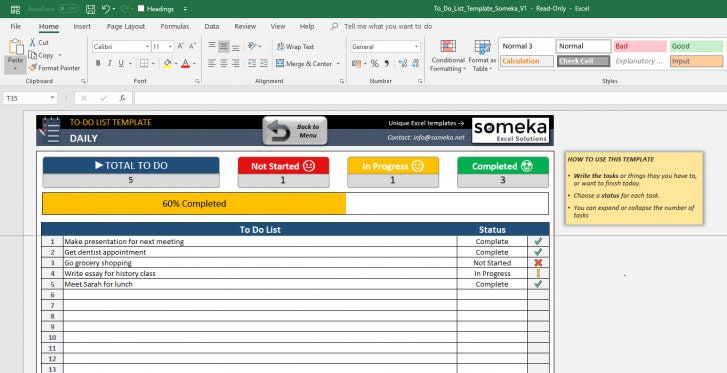Apply Underline formatting
The height and width of the screenshot is (373, 727).
121,64
